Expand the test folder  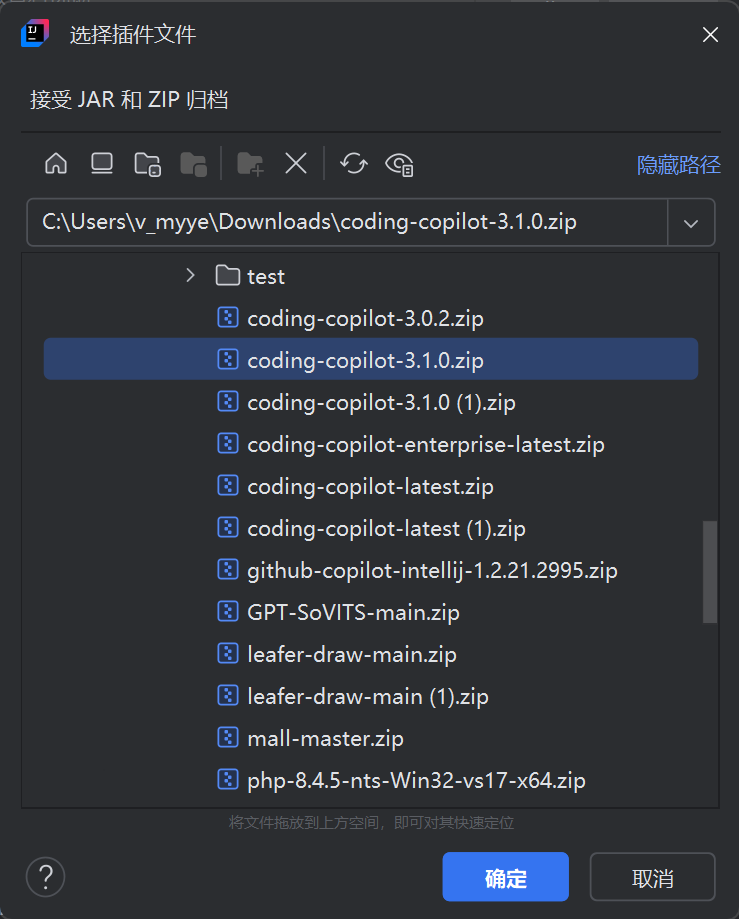(190, 275)
